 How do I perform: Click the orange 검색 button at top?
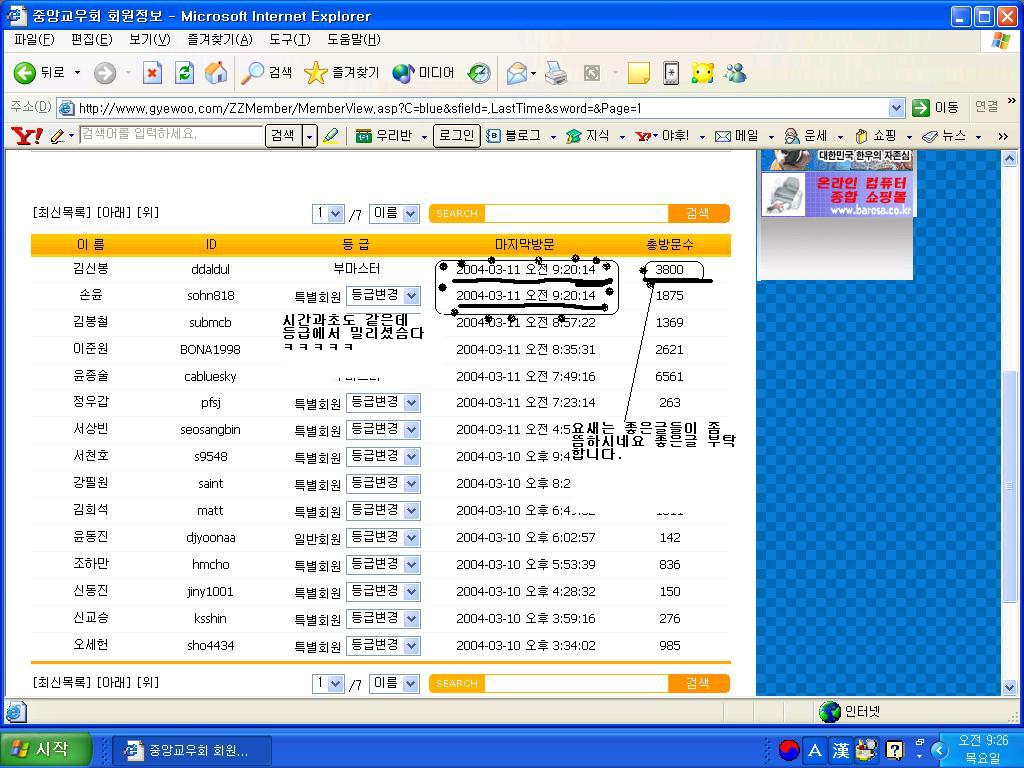coord(698,213)
